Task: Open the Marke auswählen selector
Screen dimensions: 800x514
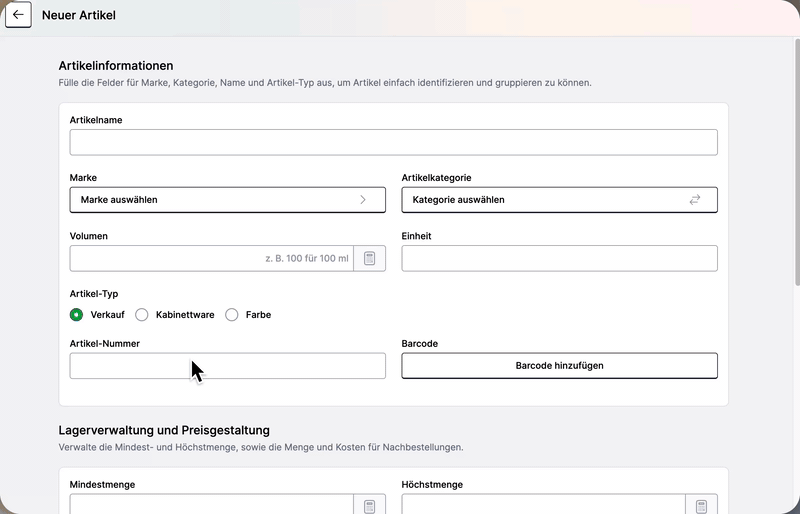Action: click(x=228, y=200)
